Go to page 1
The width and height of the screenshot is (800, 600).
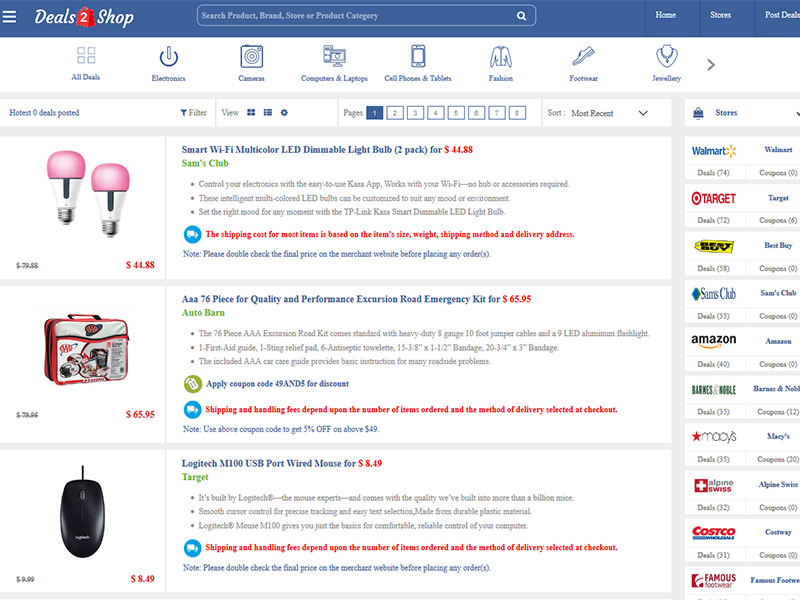[x=374, y=113]
